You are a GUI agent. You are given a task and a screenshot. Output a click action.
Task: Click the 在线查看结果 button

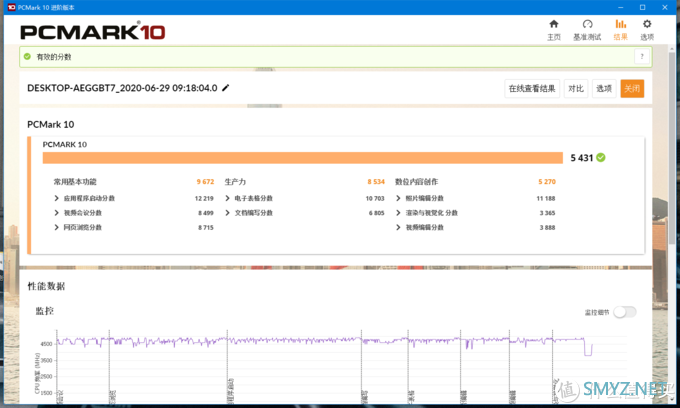(x=532, y=88)
